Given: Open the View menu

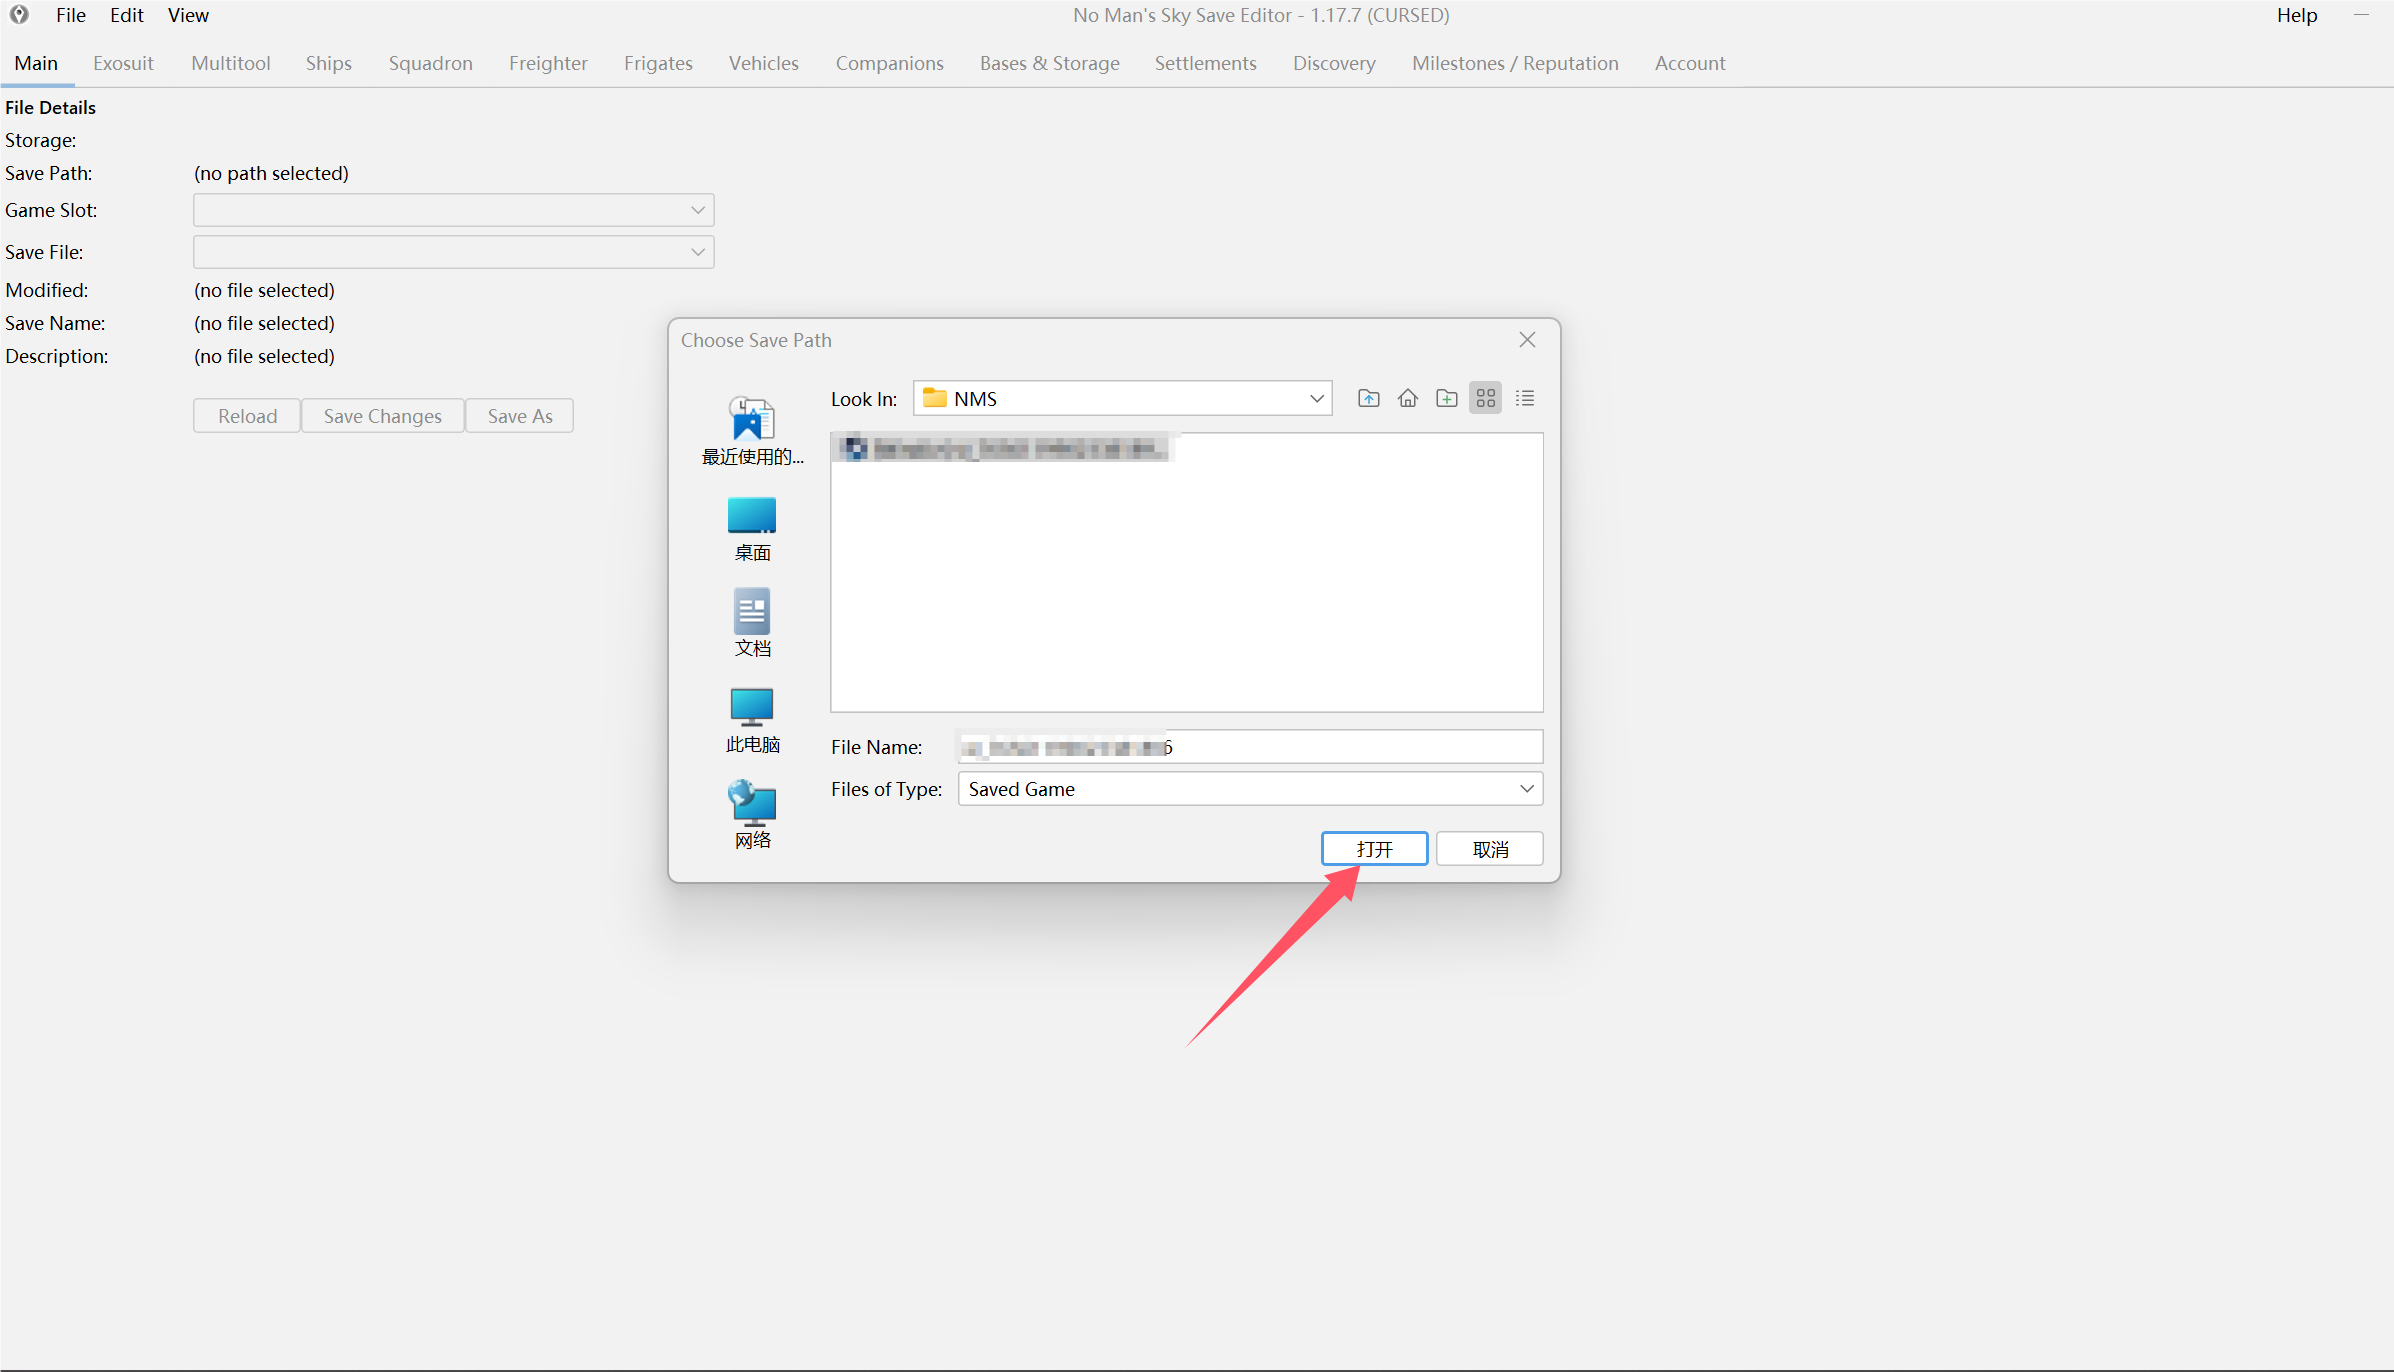Looking at the screenshot, I should [x=188, y=15].
